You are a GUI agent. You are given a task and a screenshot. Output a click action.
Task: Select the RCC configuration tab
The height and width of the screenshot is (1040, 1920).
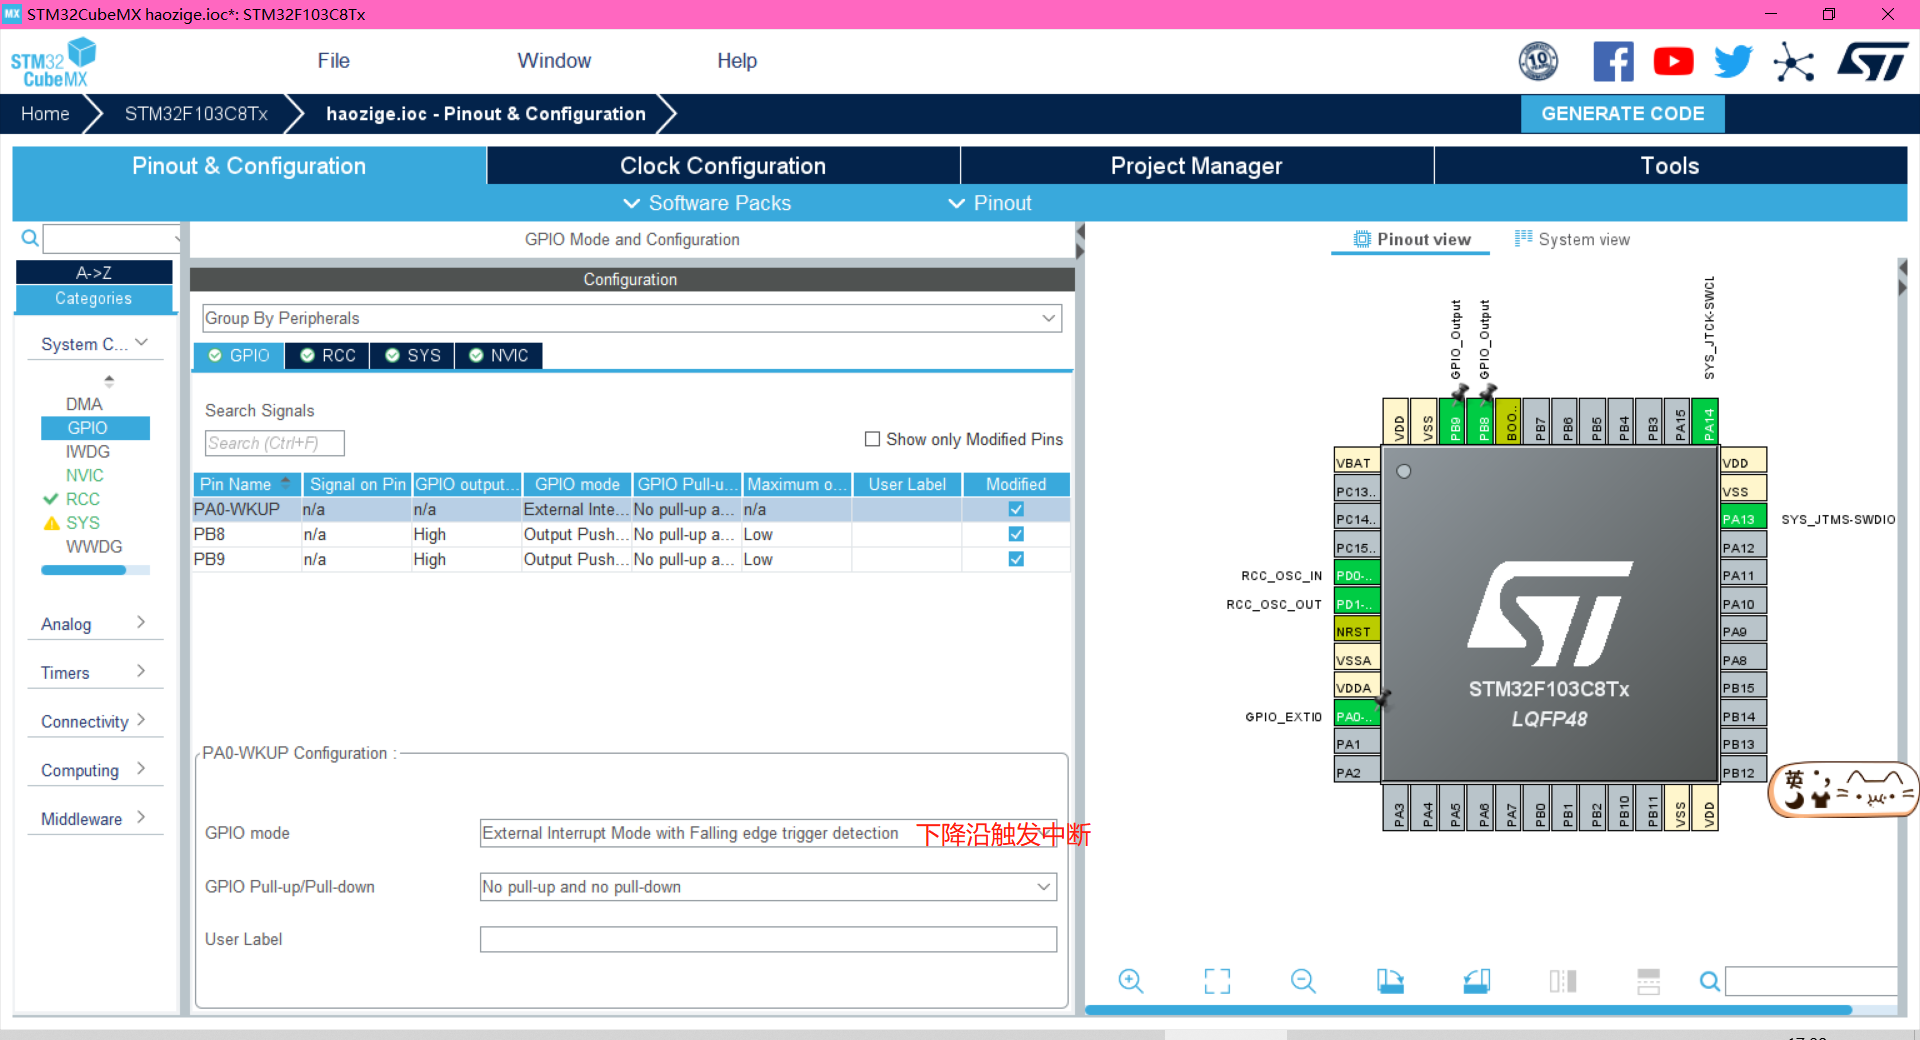(x=328, y=356)
